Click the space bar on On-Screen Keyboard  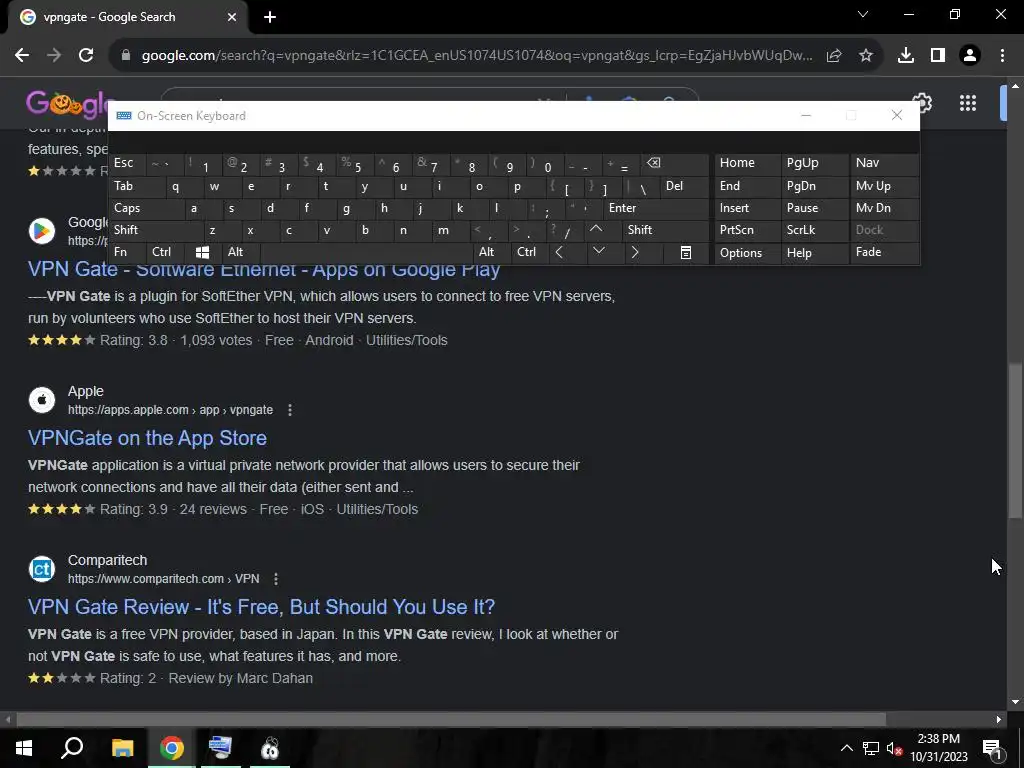367,252
